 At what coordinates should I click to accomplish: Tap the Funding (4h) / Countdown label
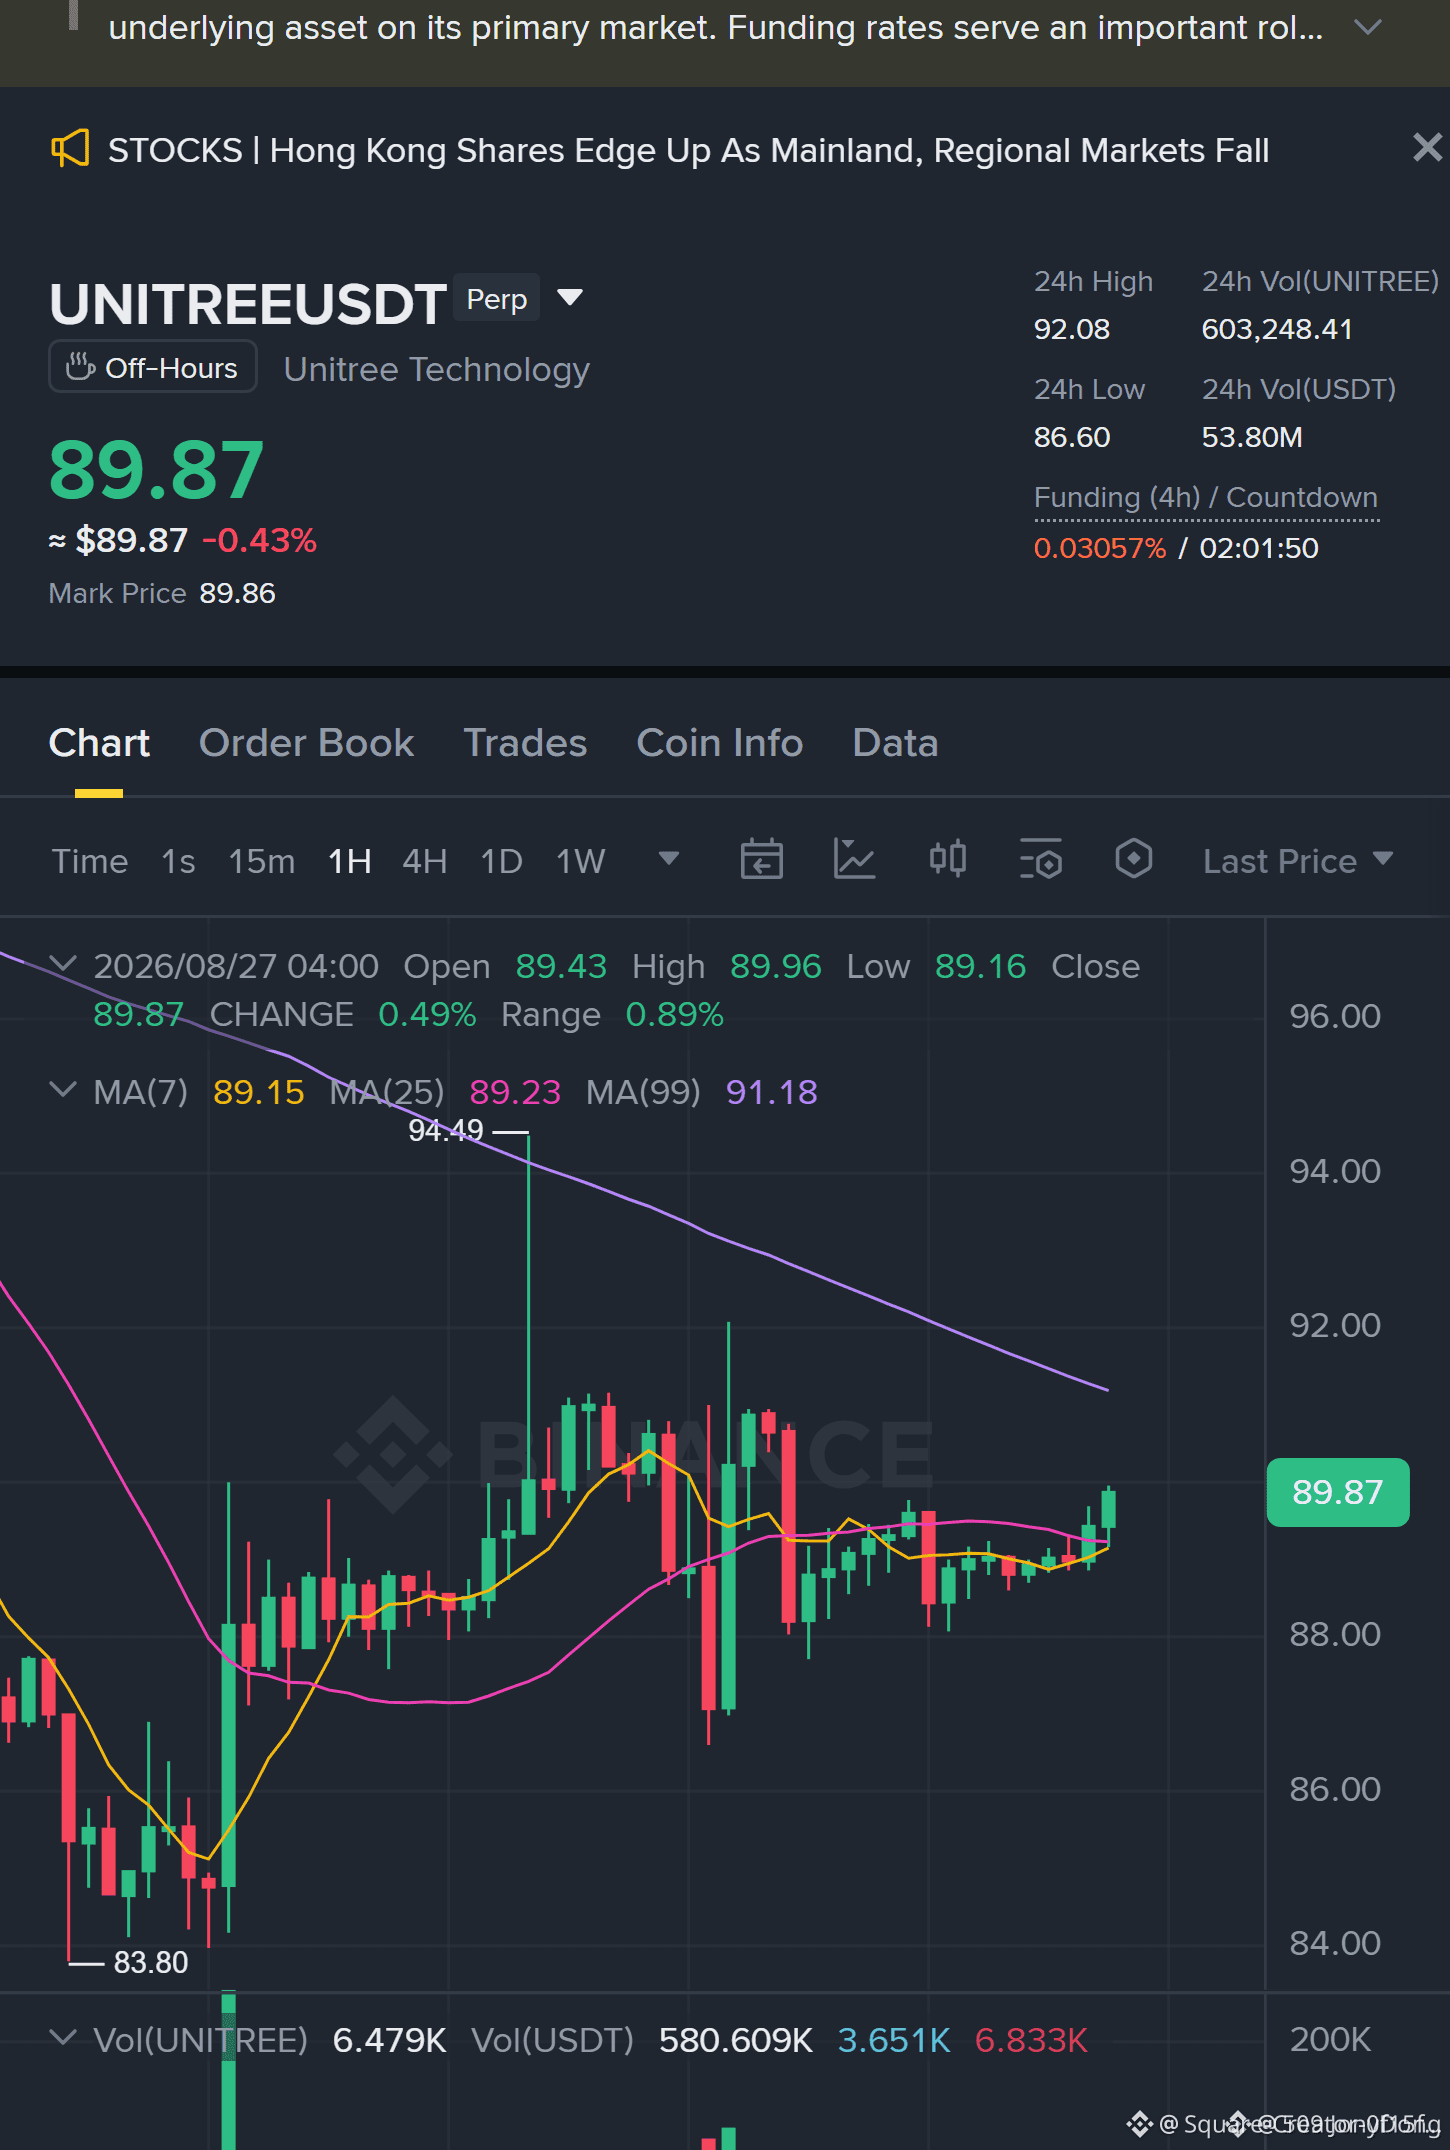point(1206,498)
